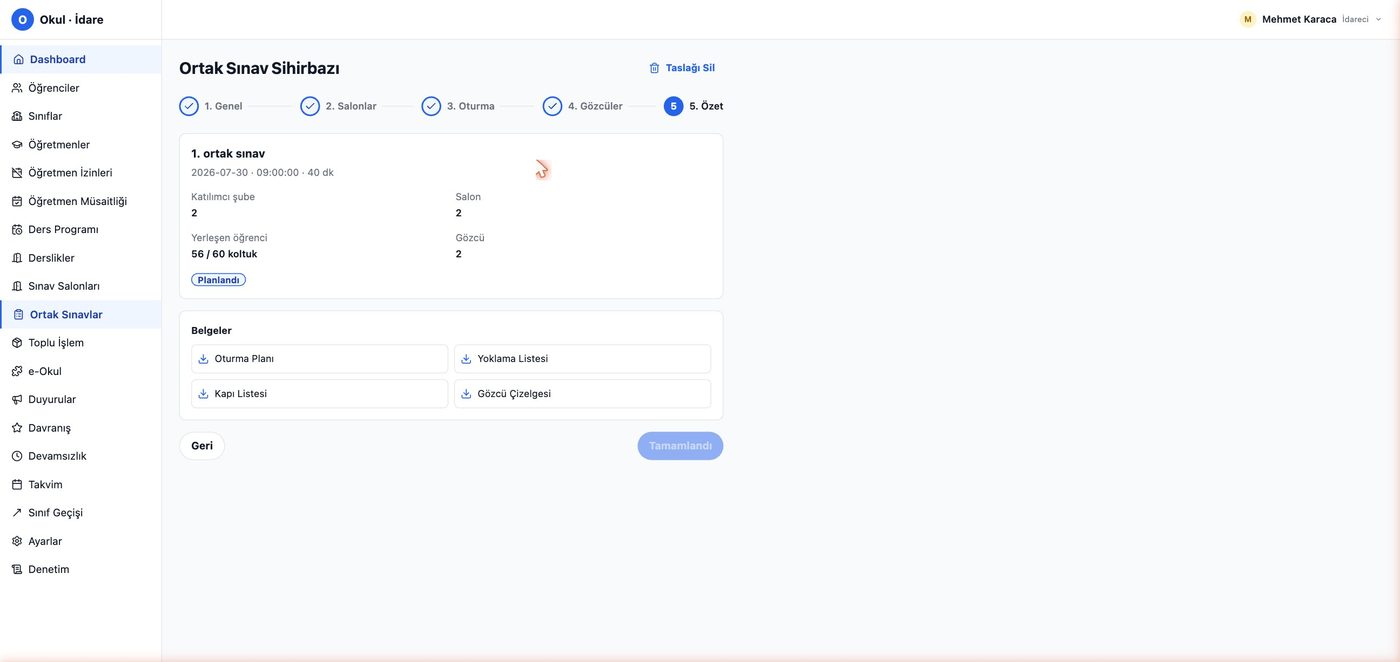The image size is (1400, 662).
Task: Click the Davranış star icon
Action: [x=17, y=428]
